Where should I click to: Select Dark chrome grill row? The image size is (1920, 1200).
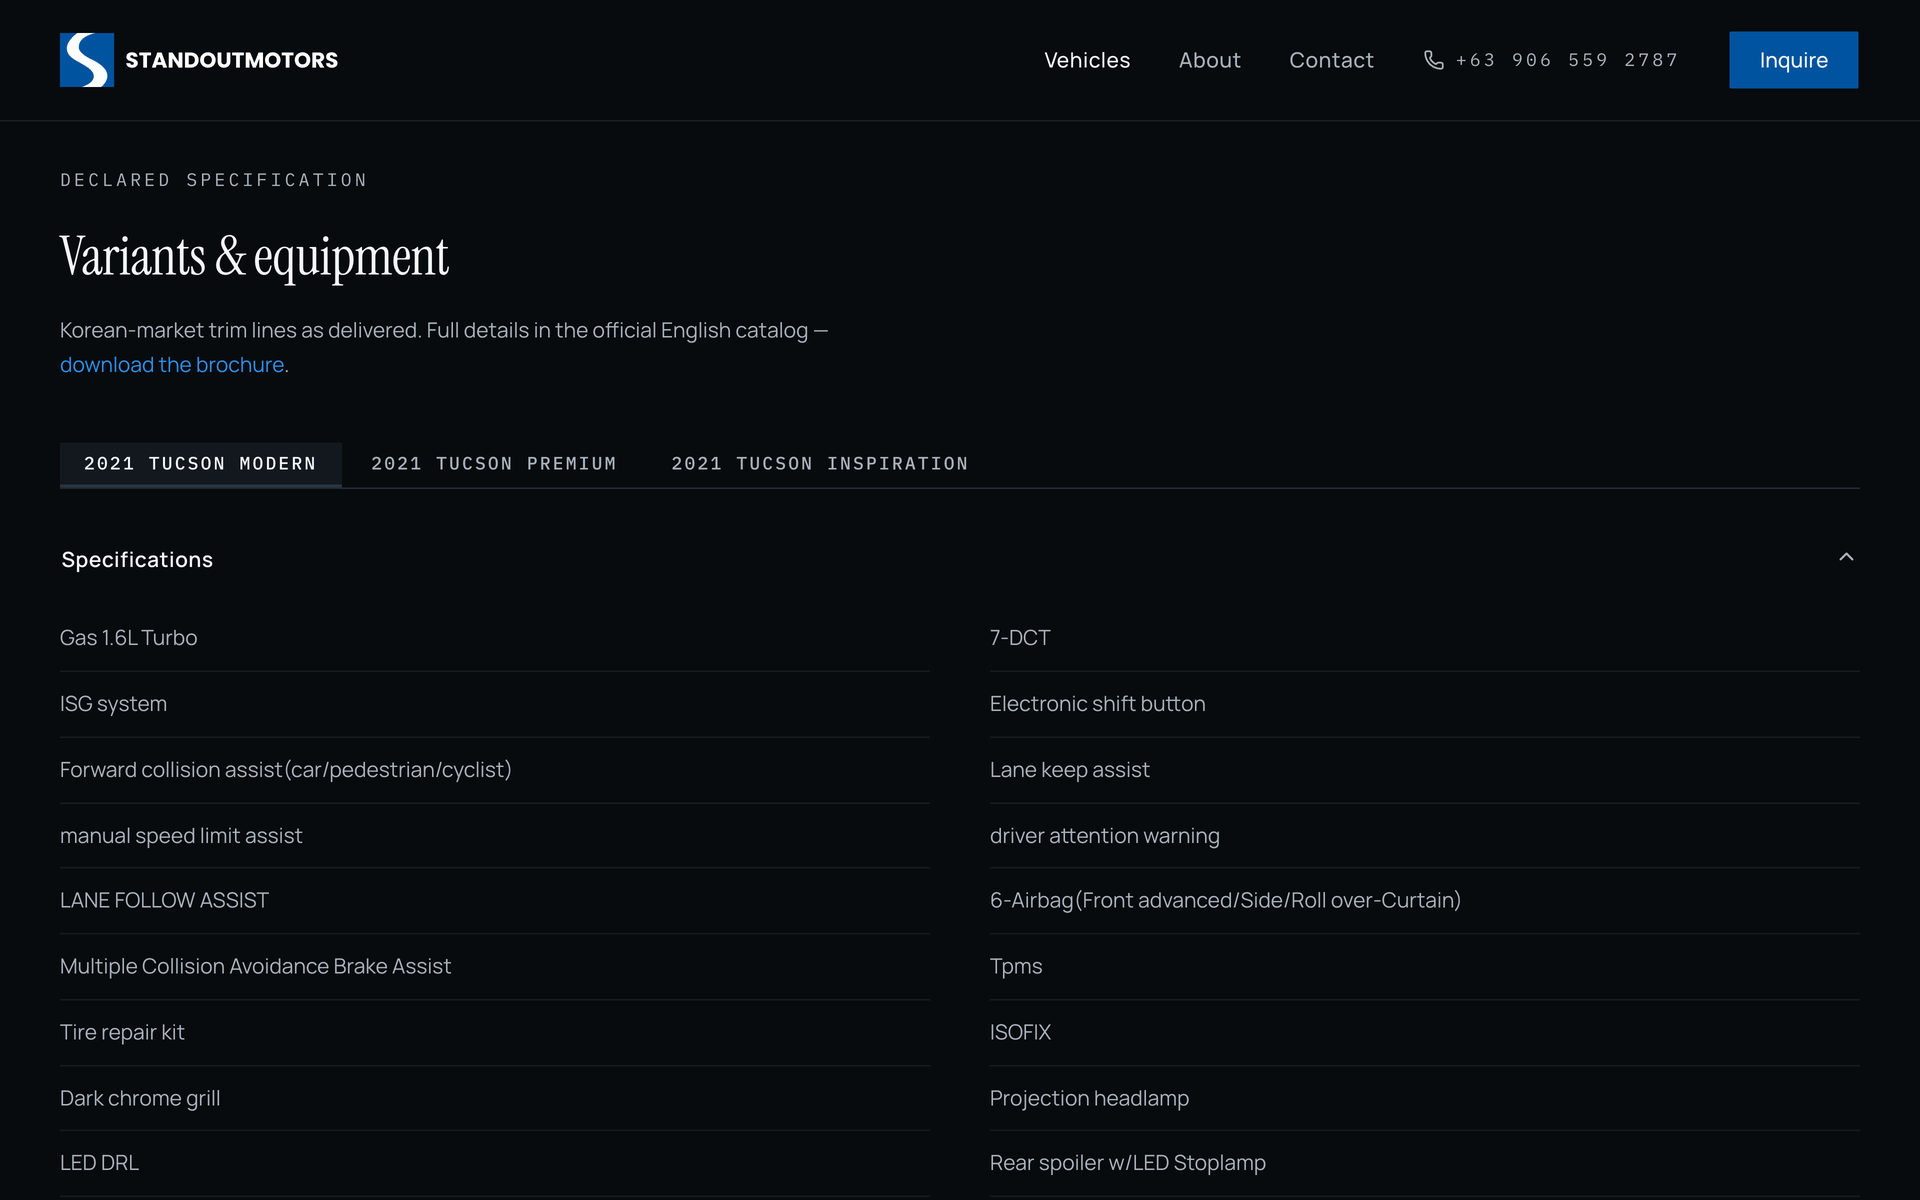tap(494, 1098)
